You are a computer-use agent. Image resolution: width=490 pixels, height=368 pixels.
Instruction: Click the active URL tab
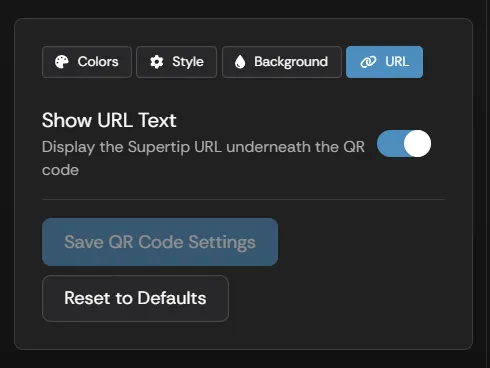tap(384, 62)
